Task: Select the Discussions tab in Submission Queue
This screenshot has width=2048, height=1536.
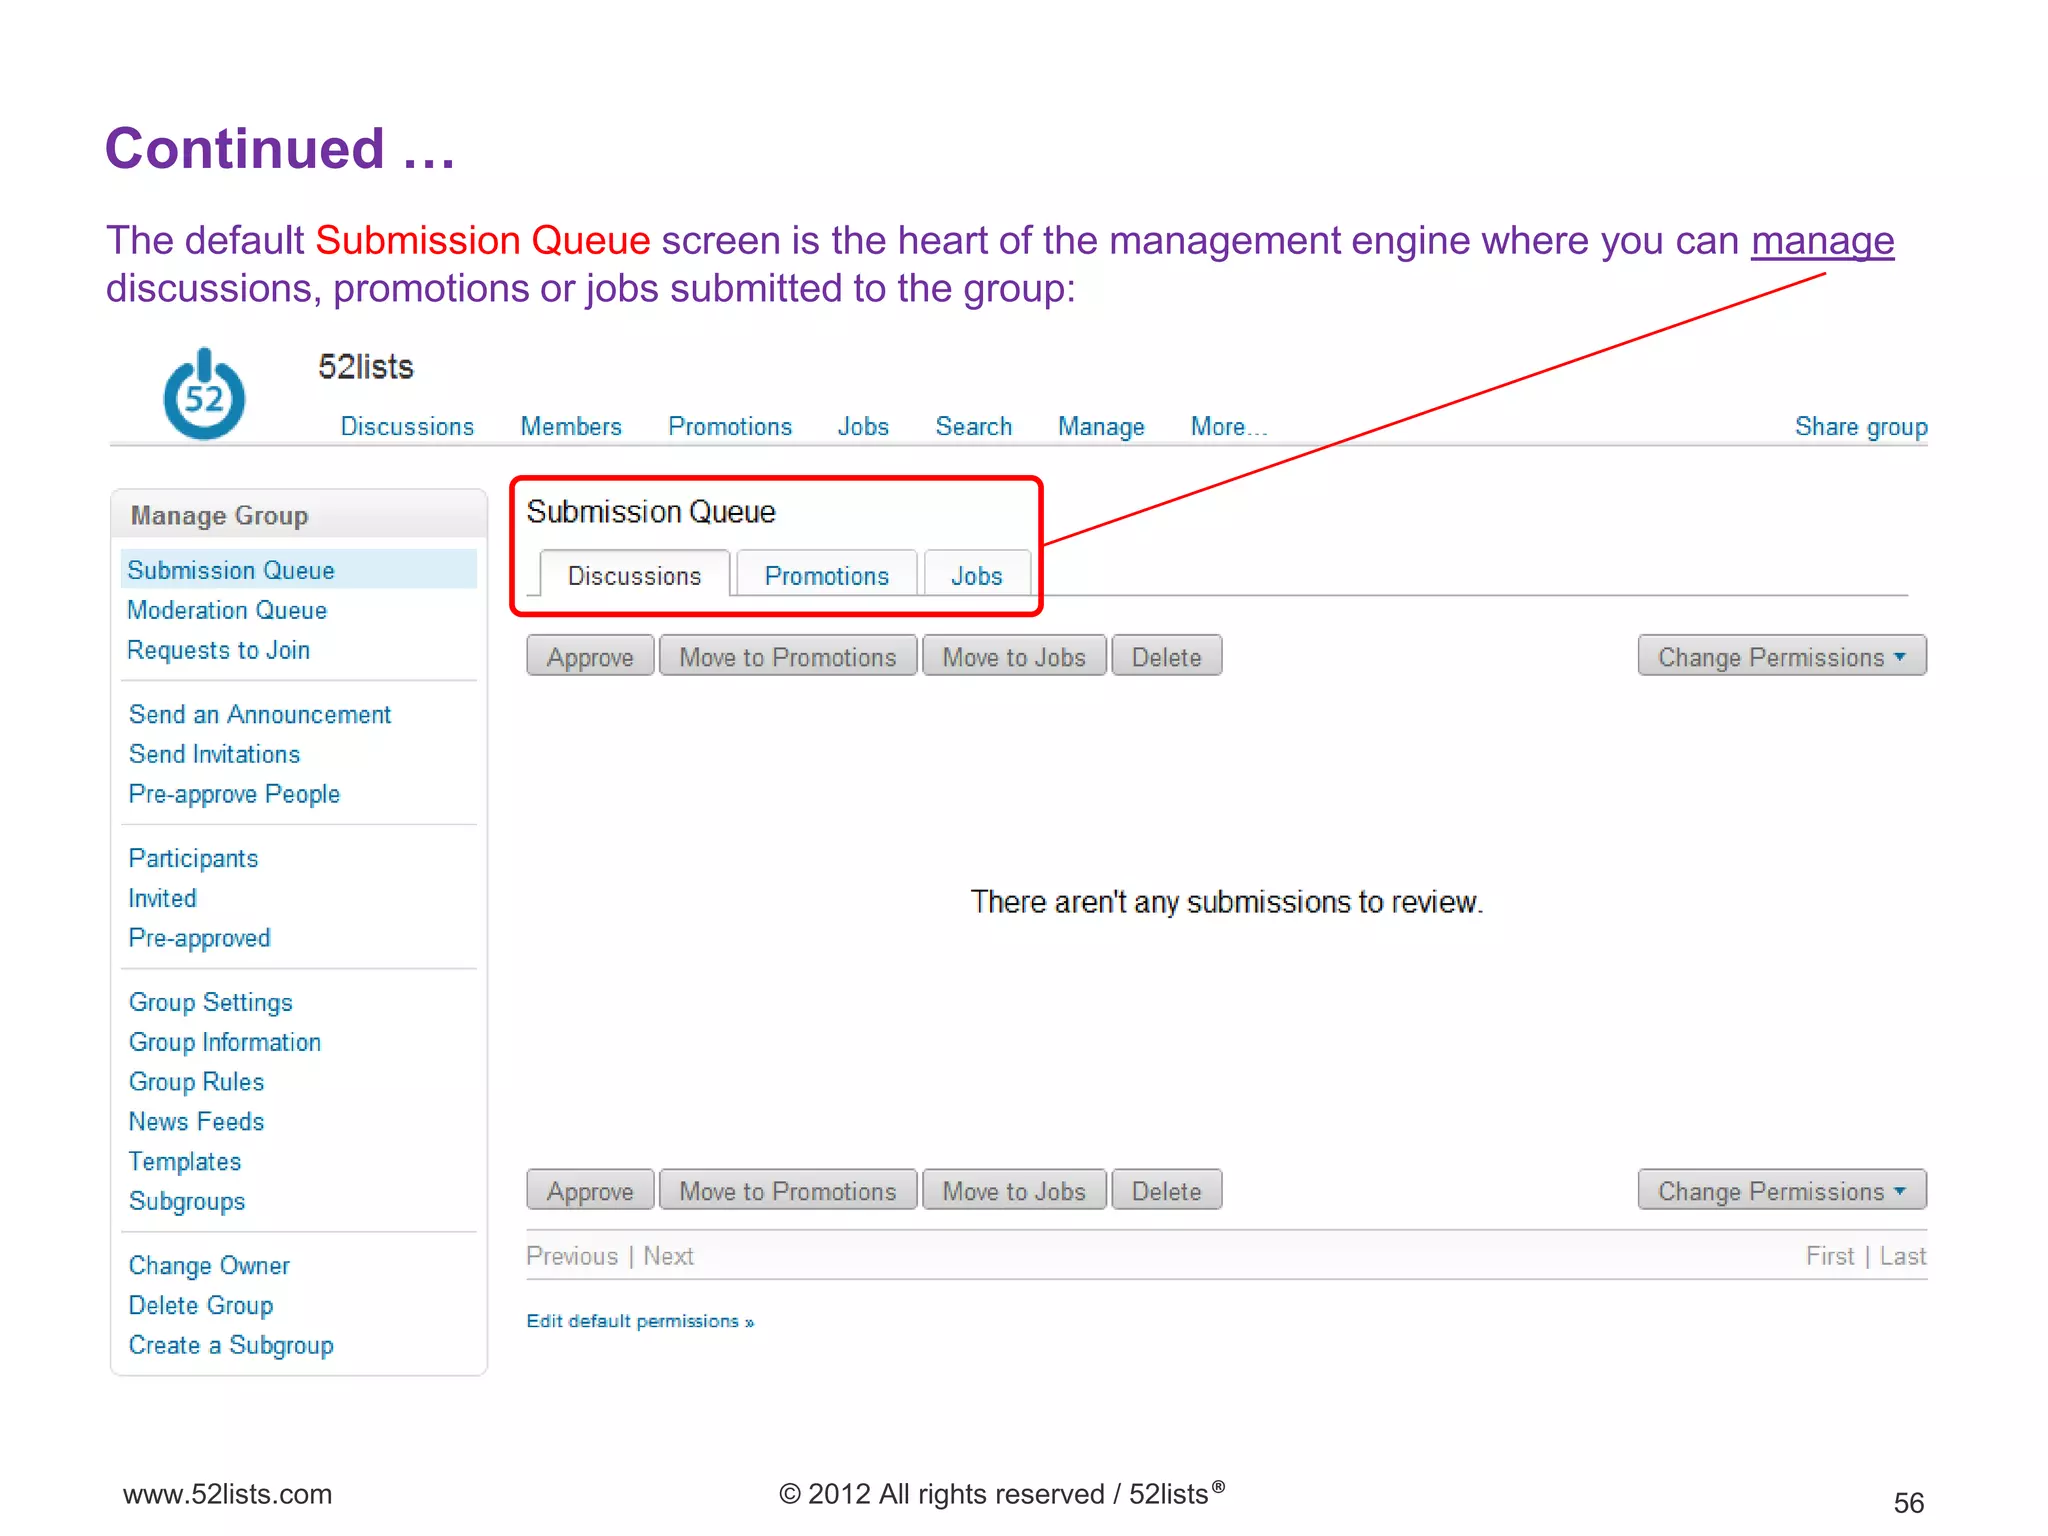Action: 635,575
